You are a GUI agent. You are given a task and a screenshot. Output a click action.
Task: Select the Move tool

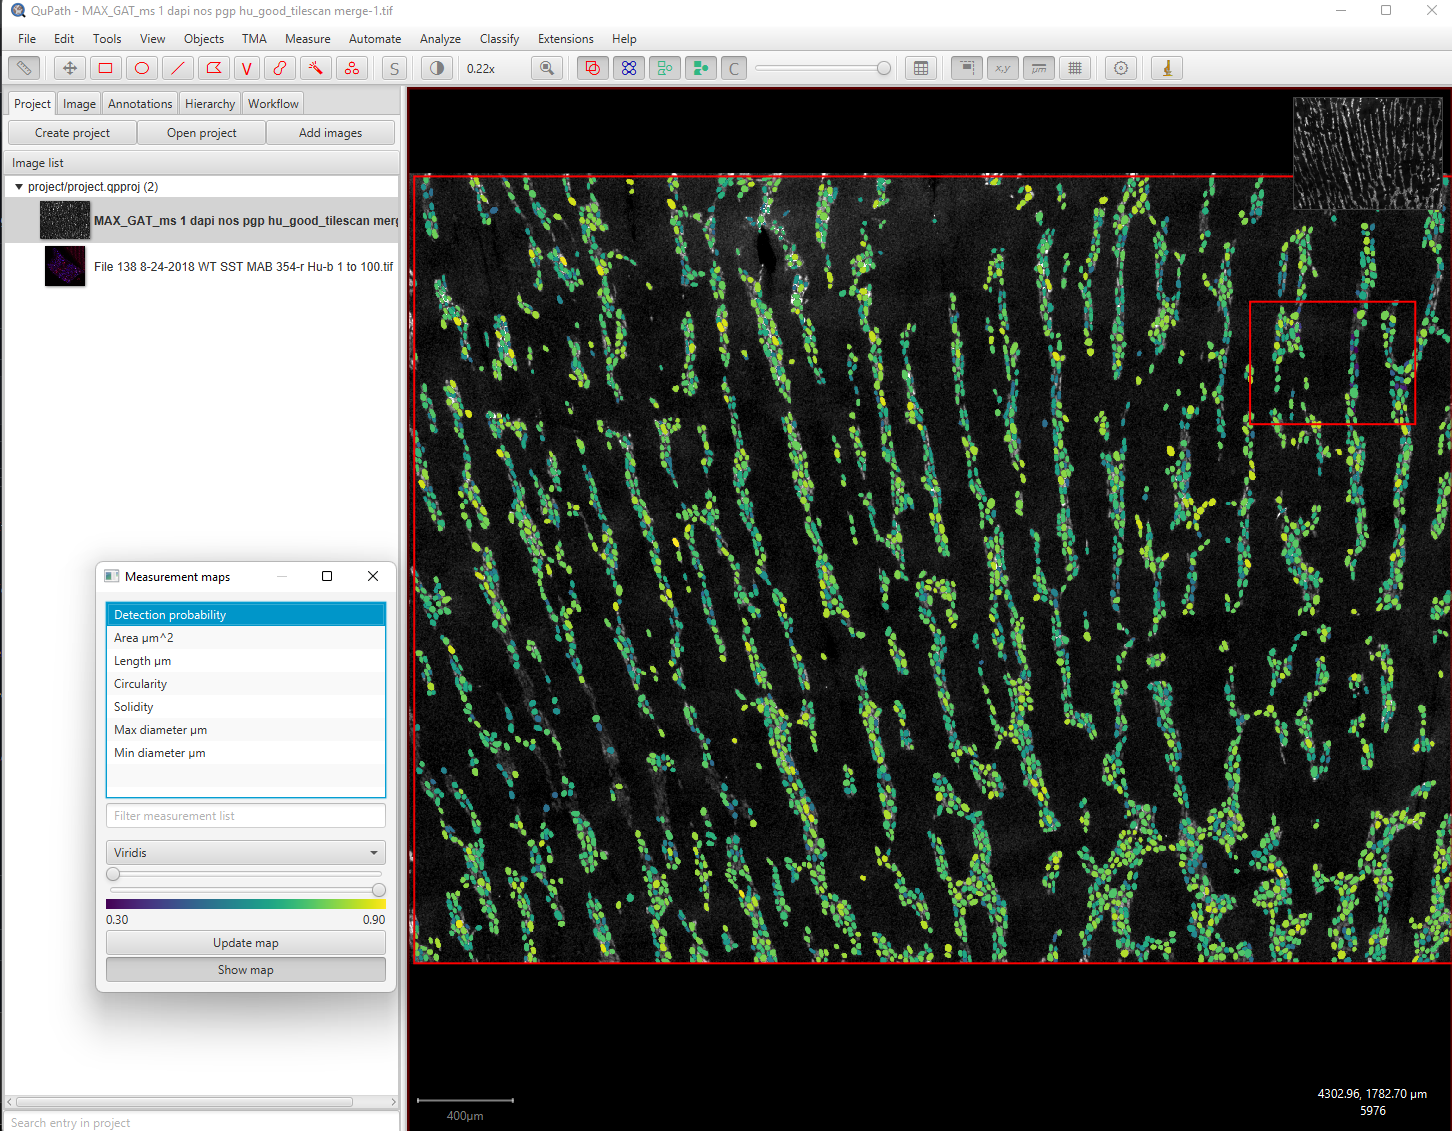[x=69, y=68]
